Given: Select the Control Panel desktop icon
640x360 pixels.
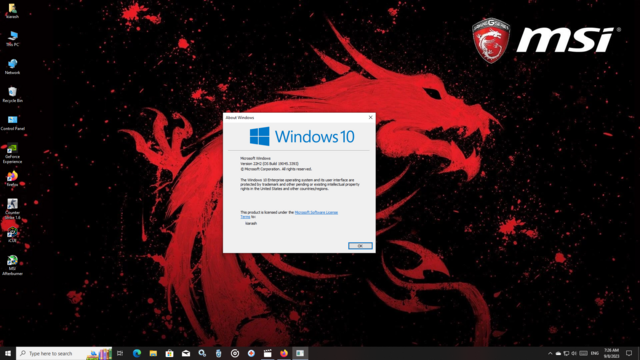Looking at the screenshot, I should [12, 122].
